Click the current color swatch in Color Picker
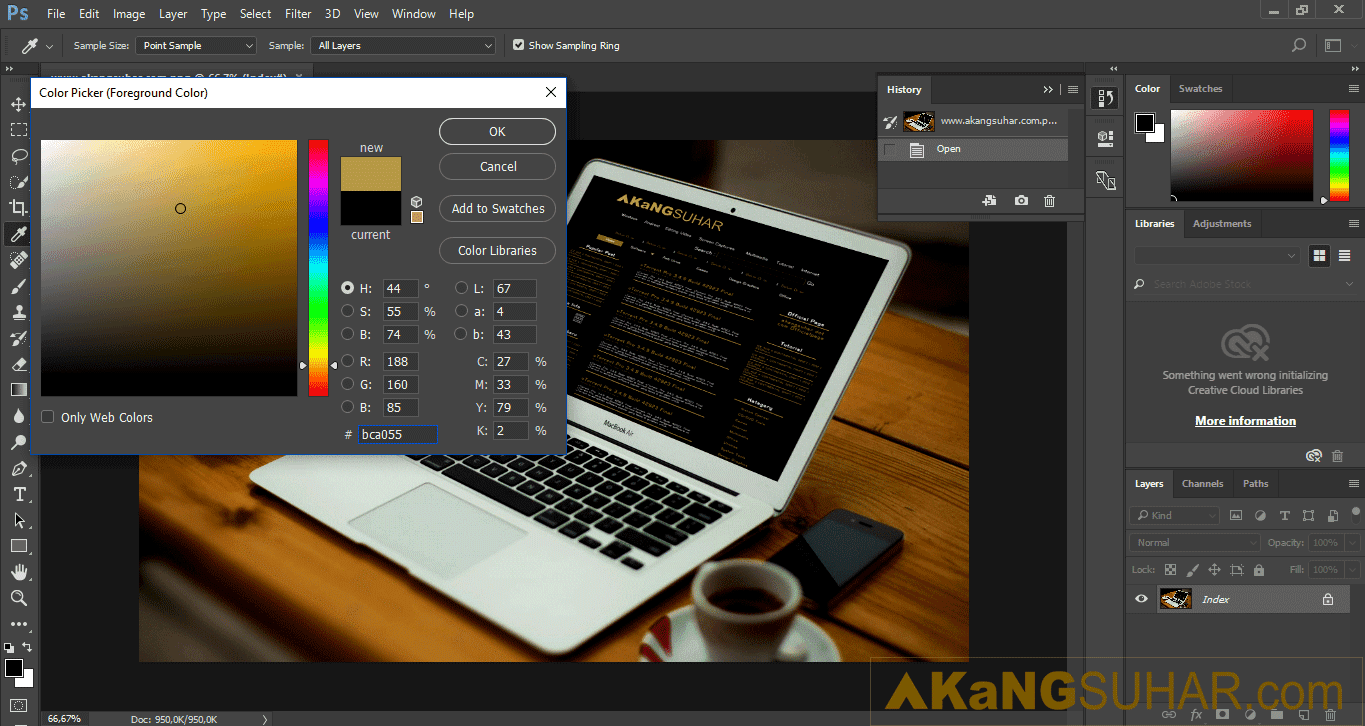The image size is (1365, 726). [371, 208]
